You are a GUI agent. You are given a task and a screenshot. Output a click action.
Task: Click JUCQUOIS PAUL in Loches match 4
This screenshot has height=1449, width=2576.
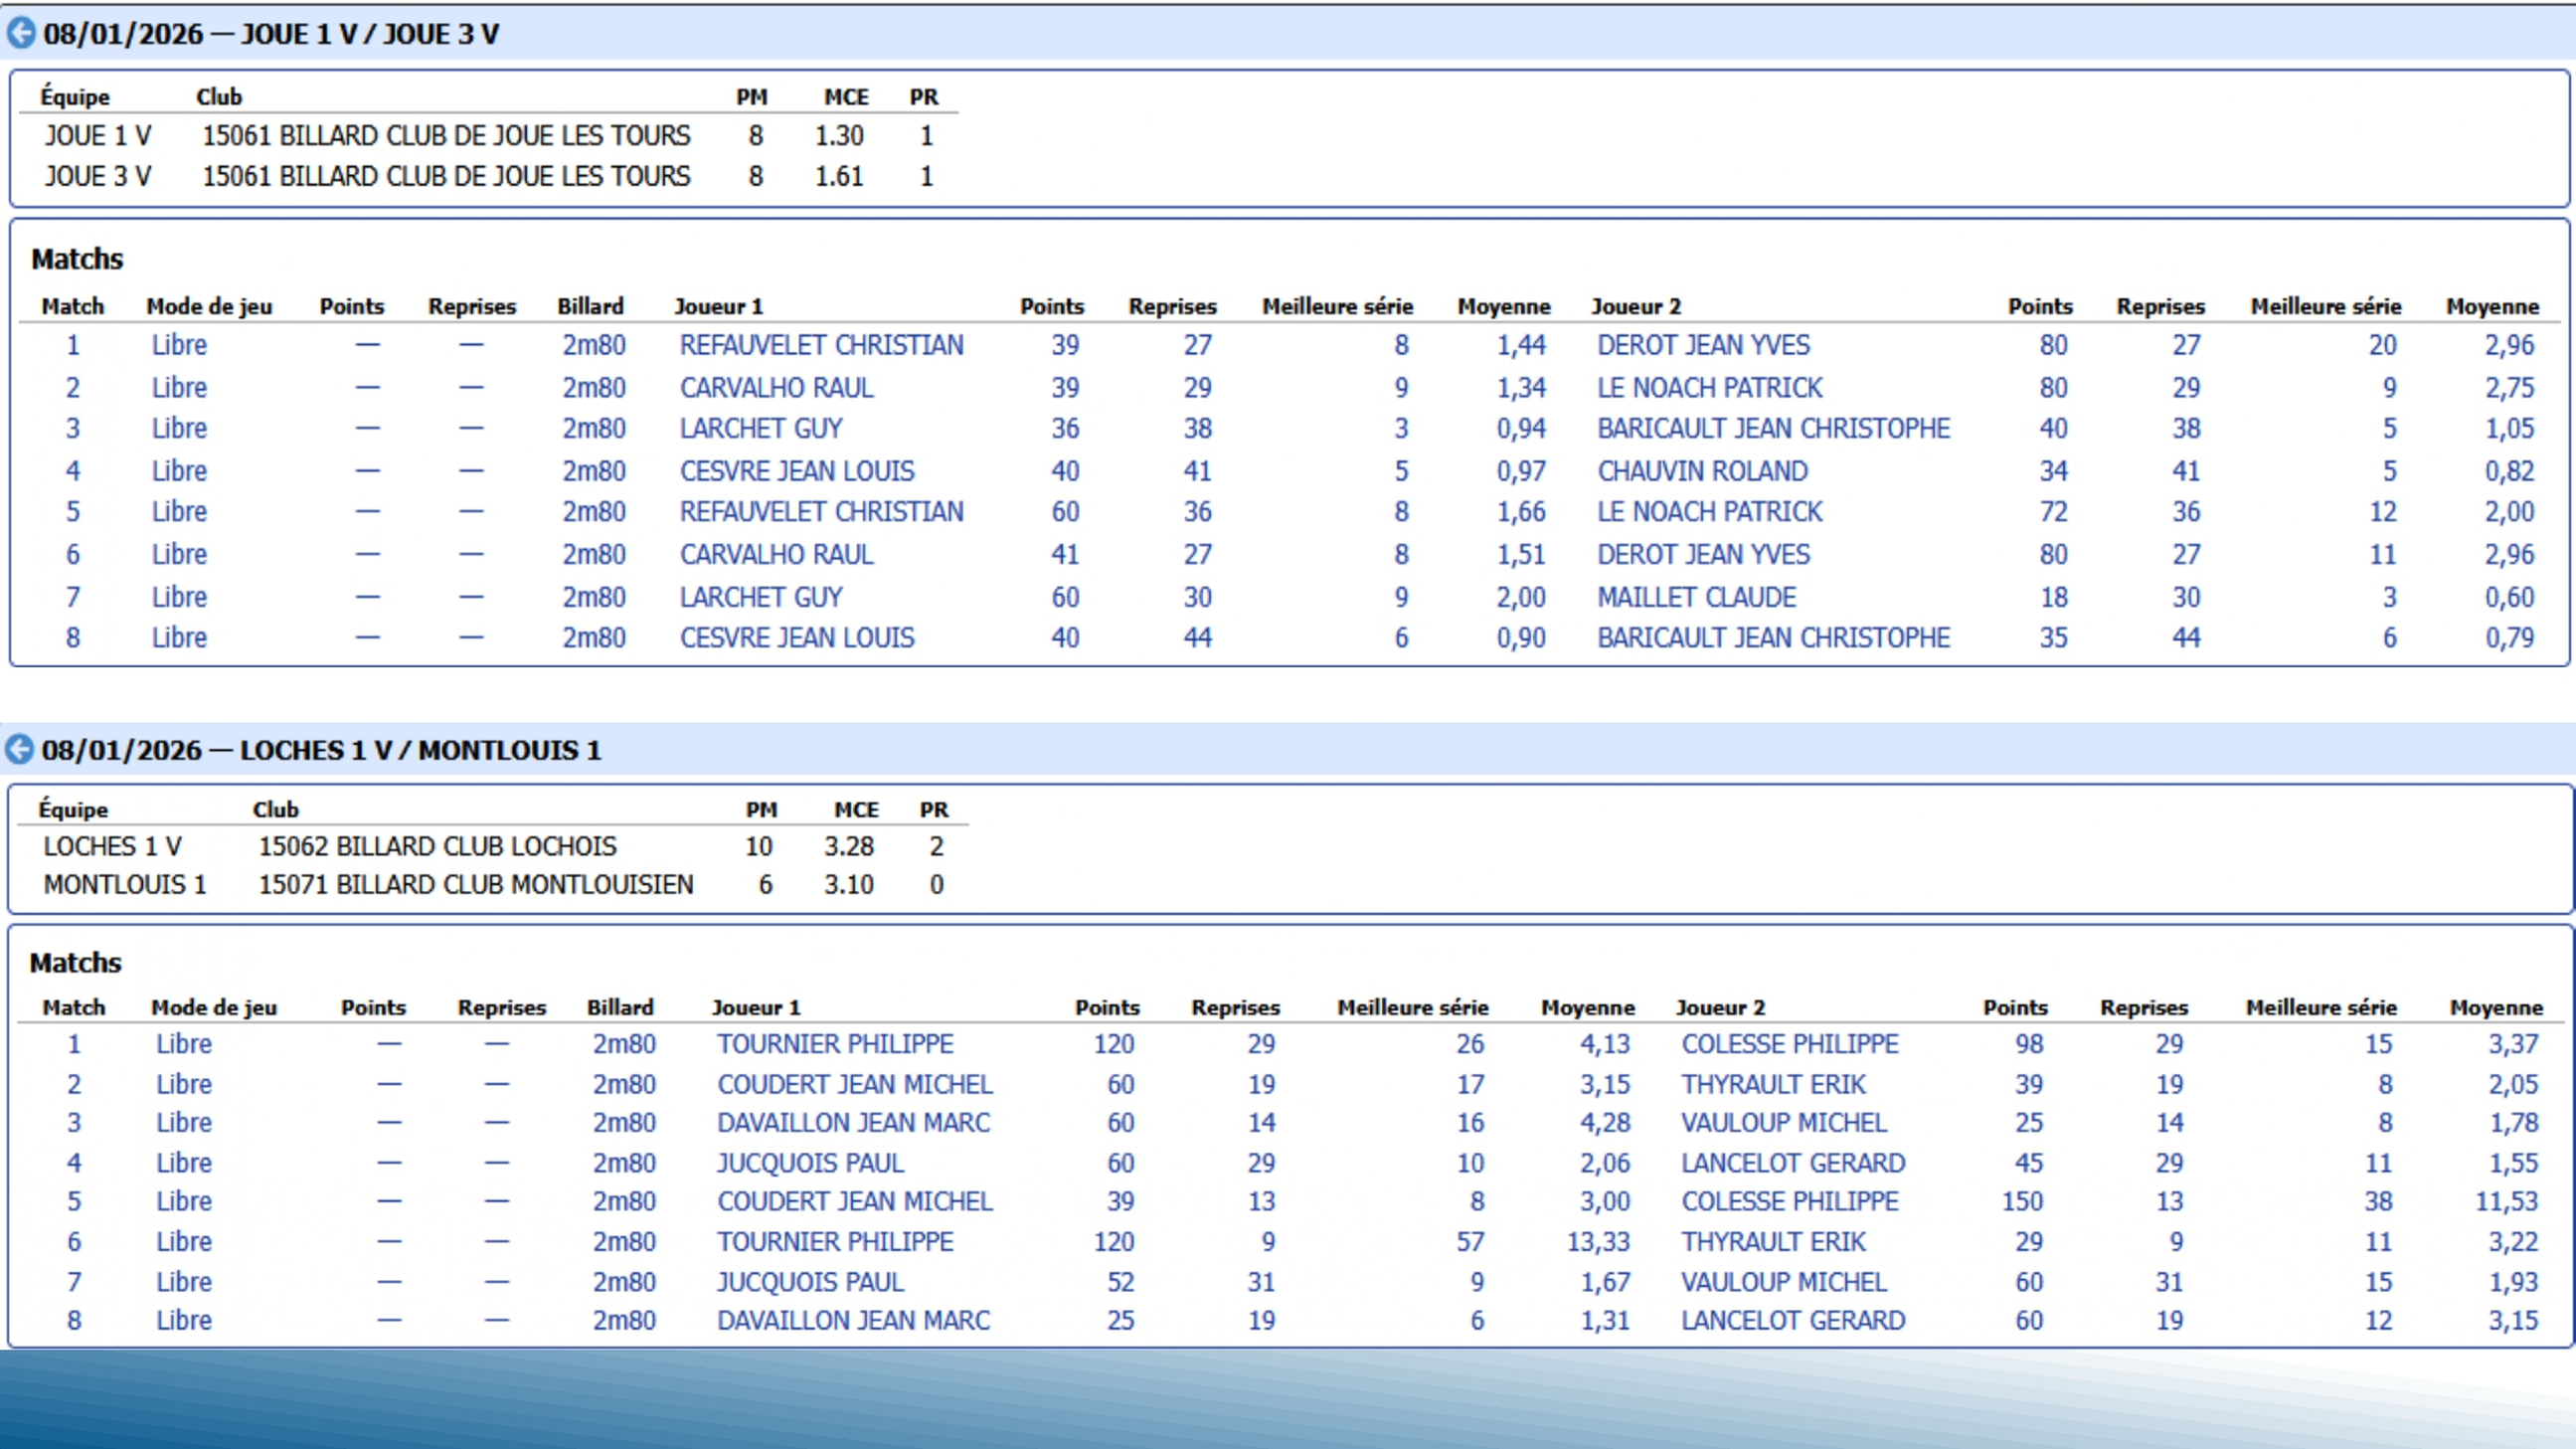coord(810,1163)
